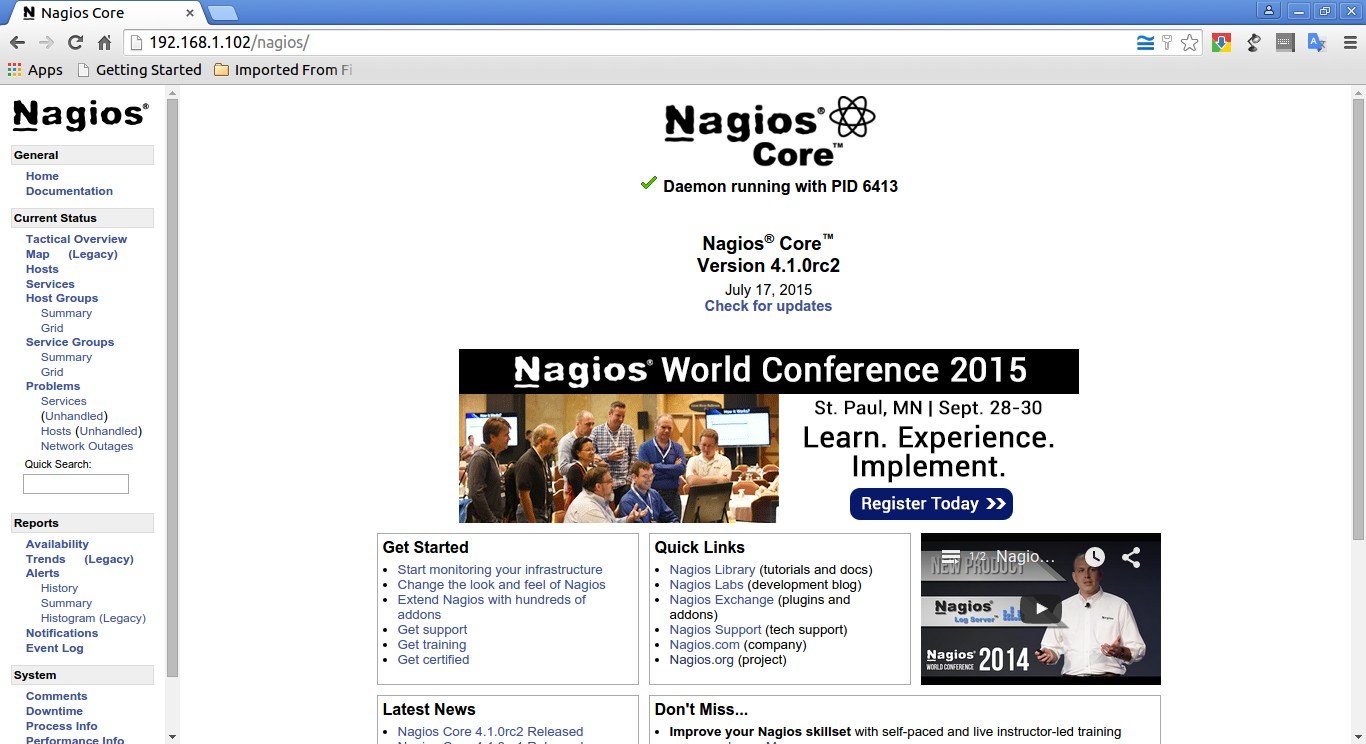
Task: Click the video share icon
Action: pyautogui.click(x=1131, y=557)
